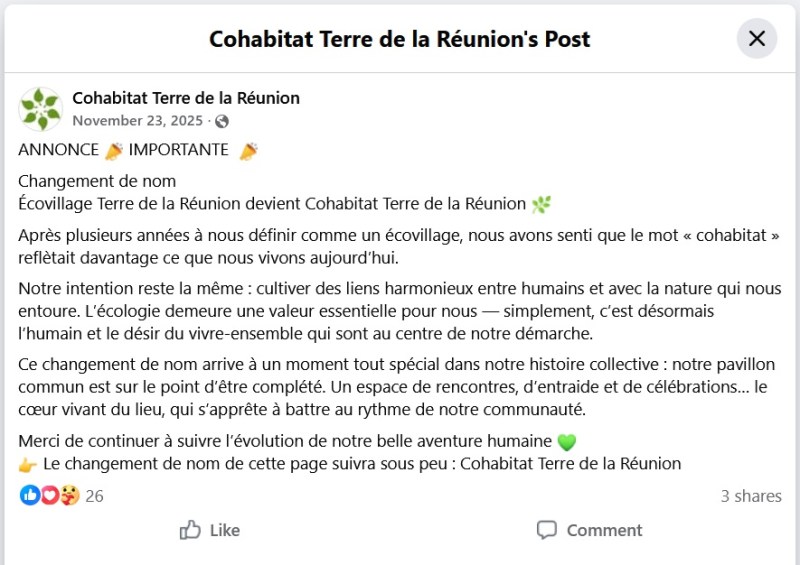The image size is (800, 565).
Task: Click the blue thumbs-up reaction icon
Action: [x=29, y=495]
